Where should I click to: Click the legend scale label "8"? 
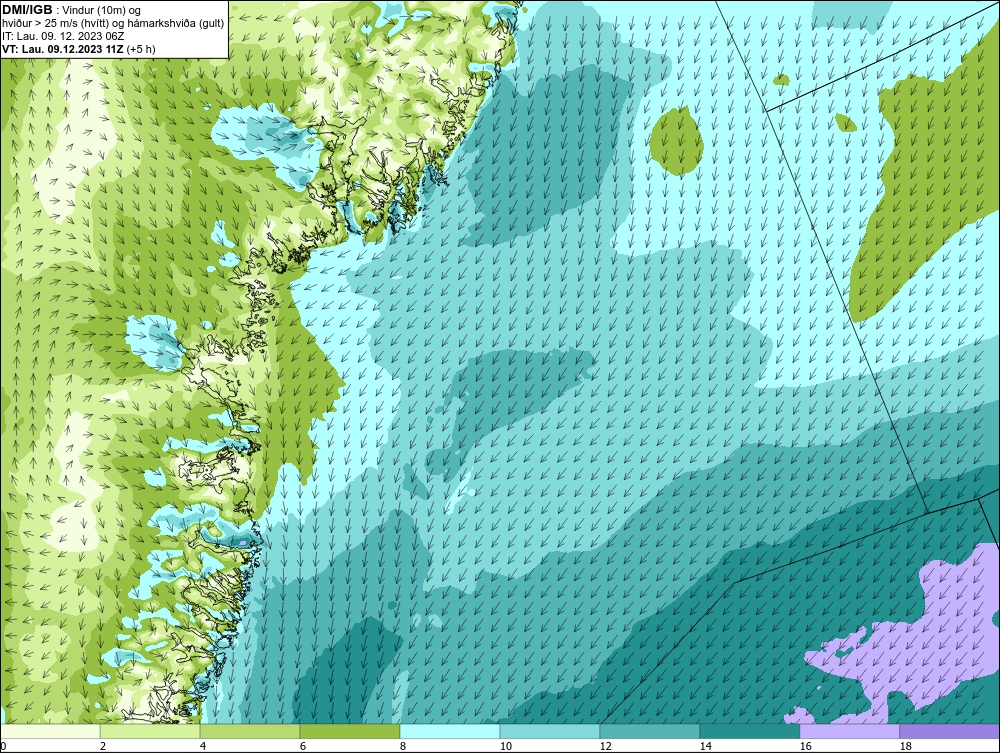[x=402, y=746]
